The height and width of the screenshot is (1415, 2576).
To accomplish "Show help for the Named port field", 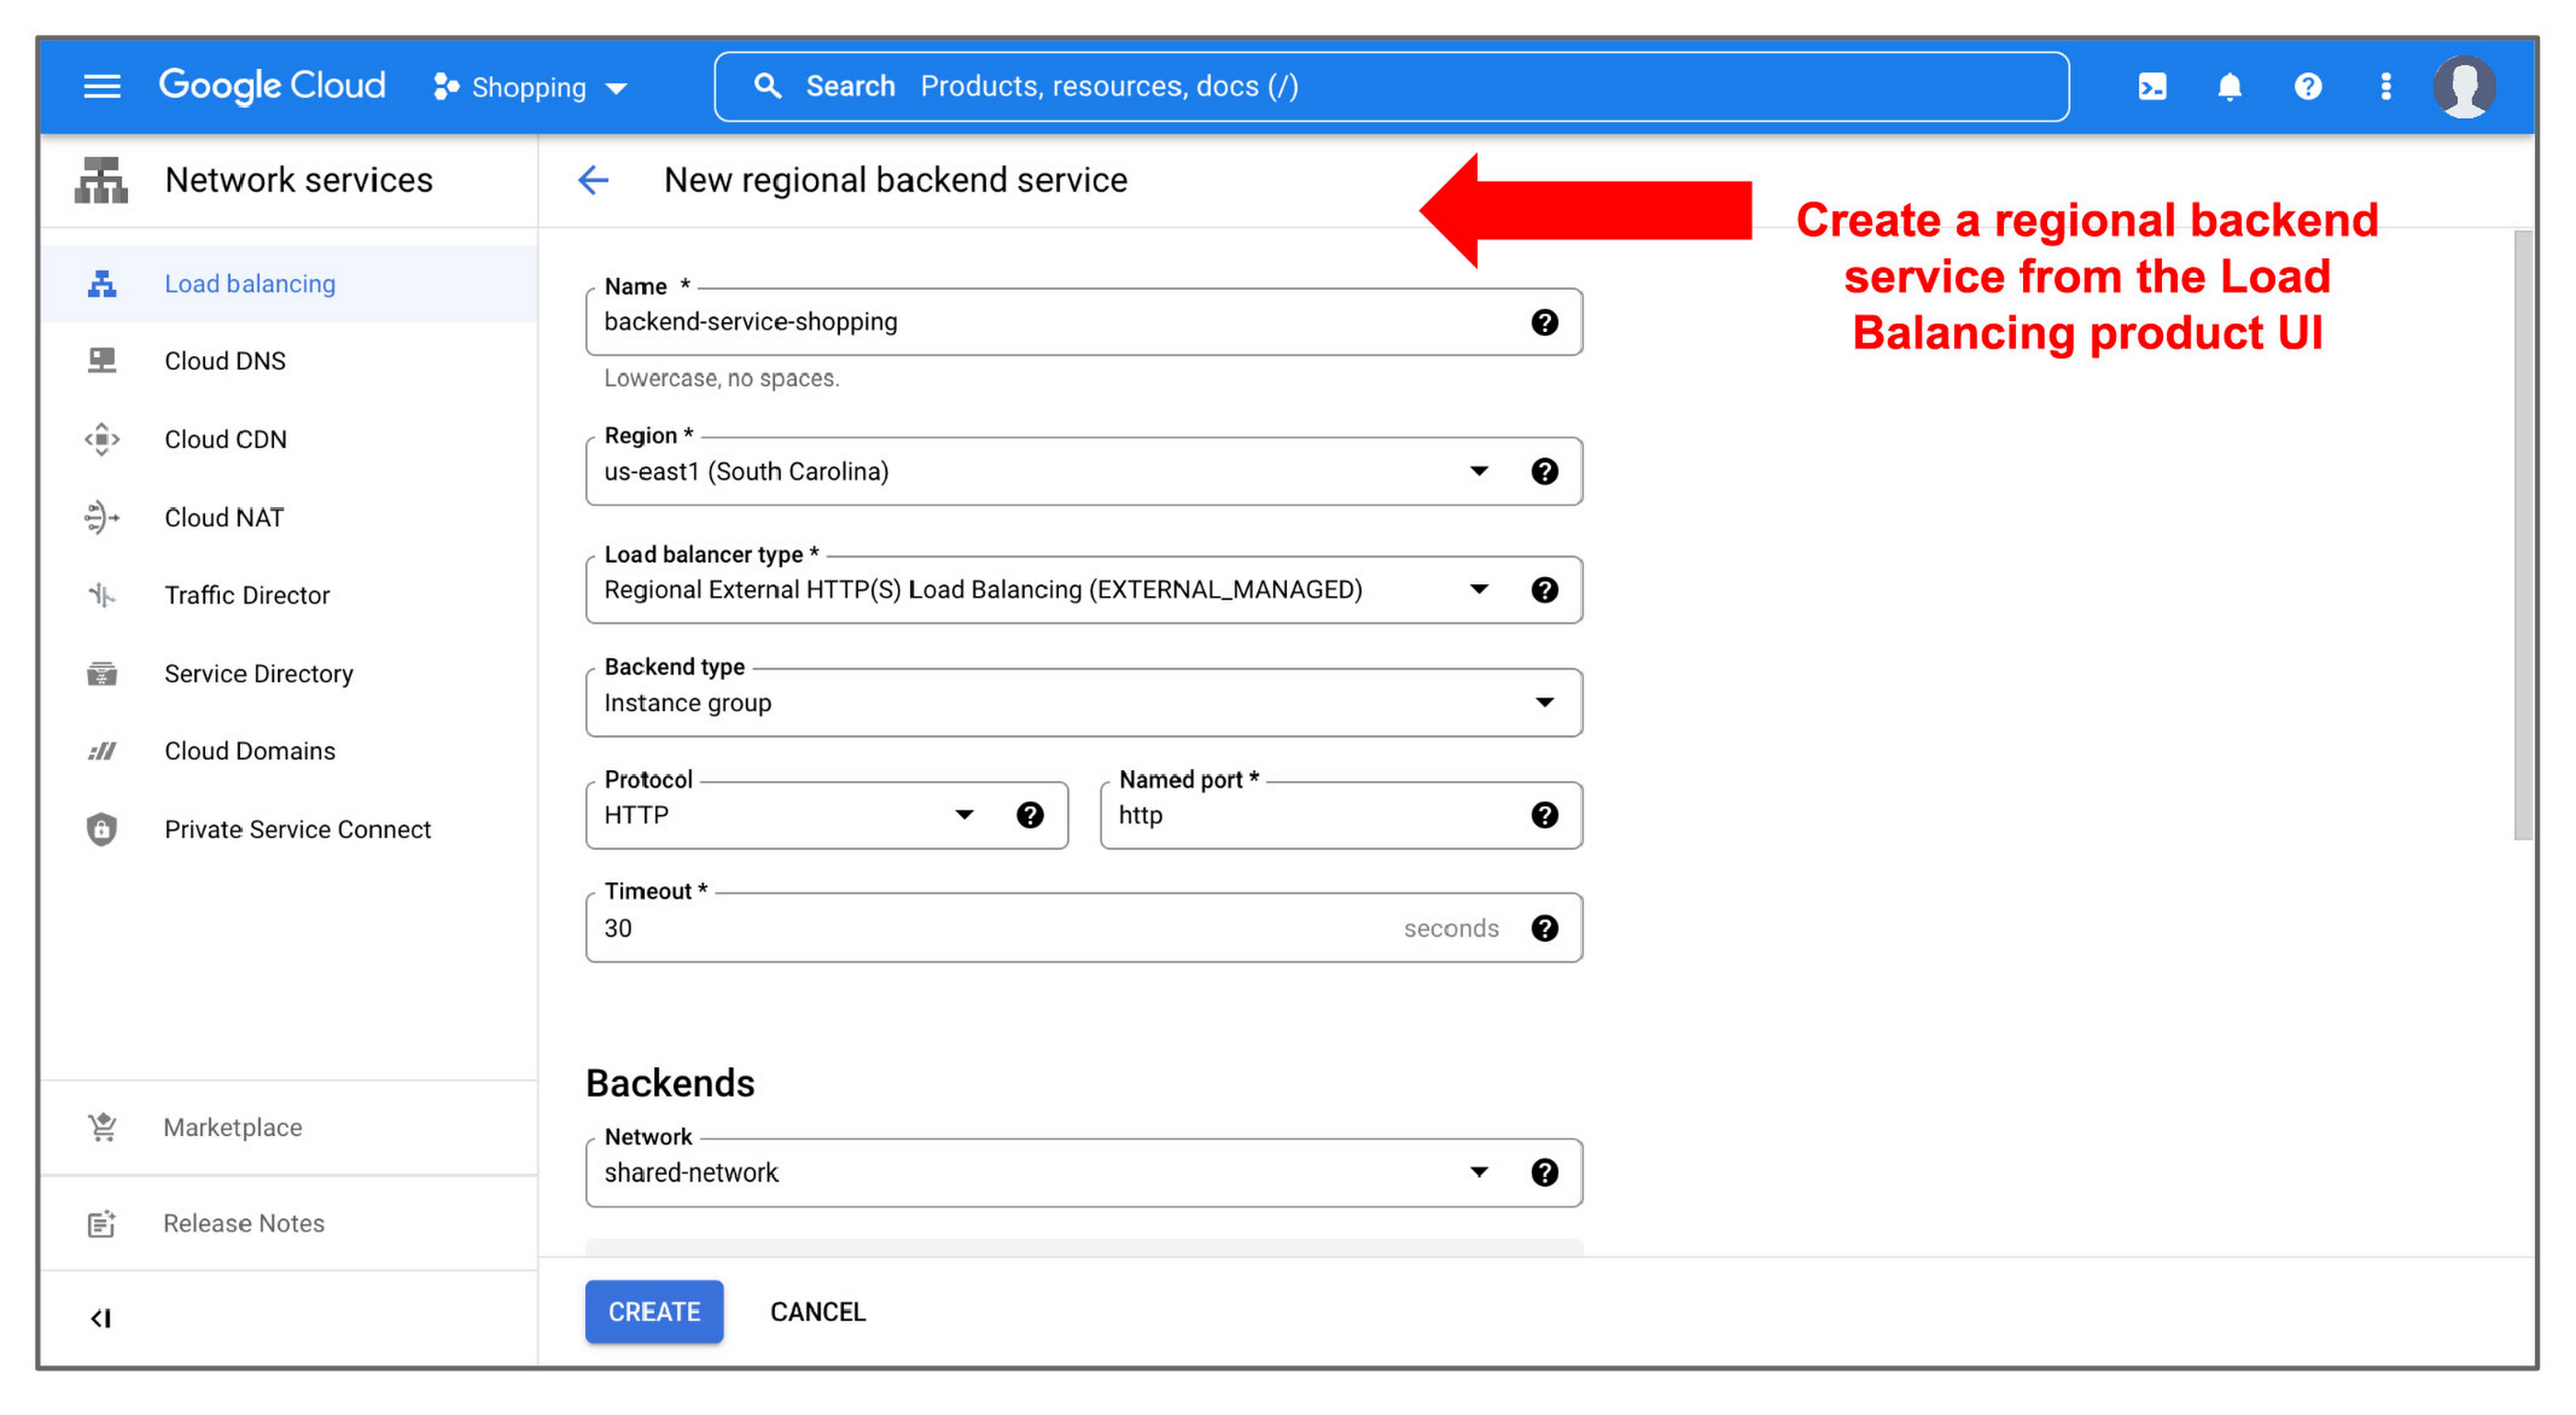I will (x=1544, y=816).
